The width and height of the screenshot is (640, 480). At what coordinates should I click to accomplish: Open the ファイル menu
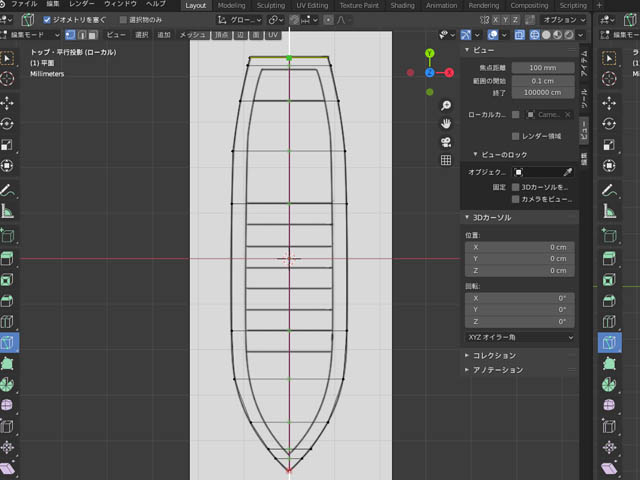coord(24,4)
